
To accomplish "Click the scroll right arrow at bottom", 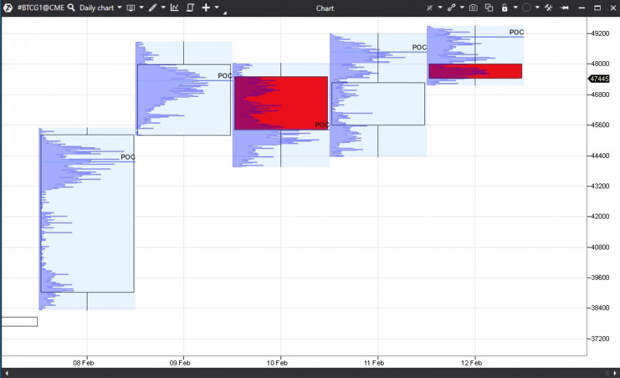I will click(x=614, y=373).
